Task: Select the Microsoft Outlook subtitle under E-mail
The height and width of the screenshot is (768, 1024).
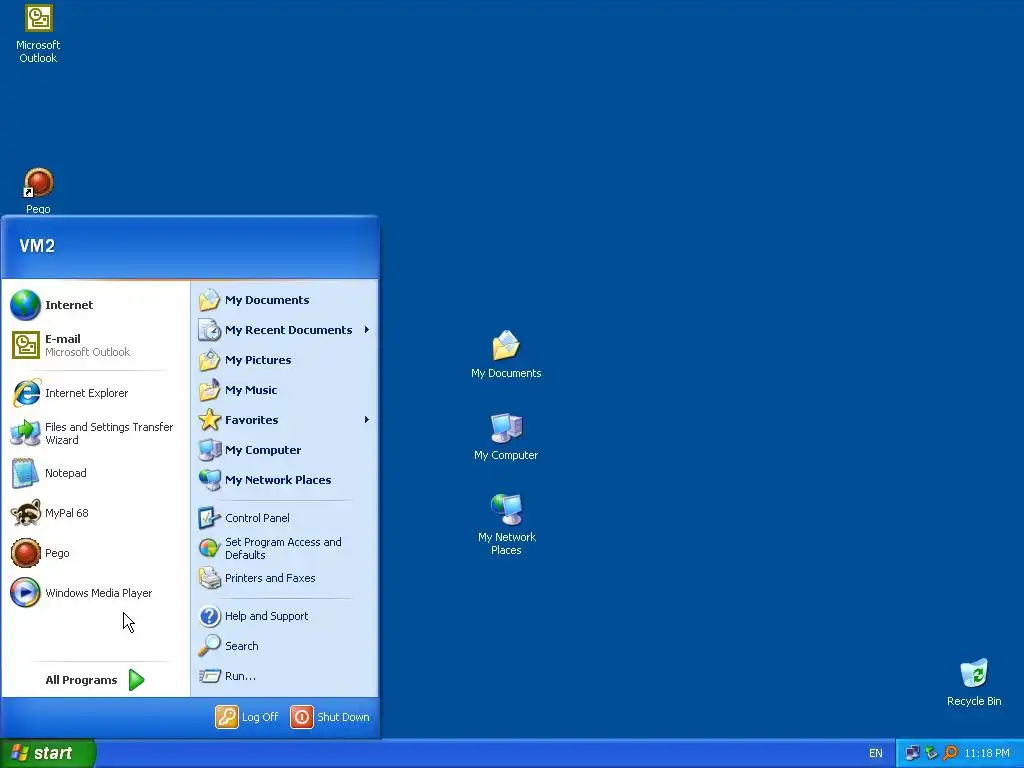Action: click(x=88, y=352)
